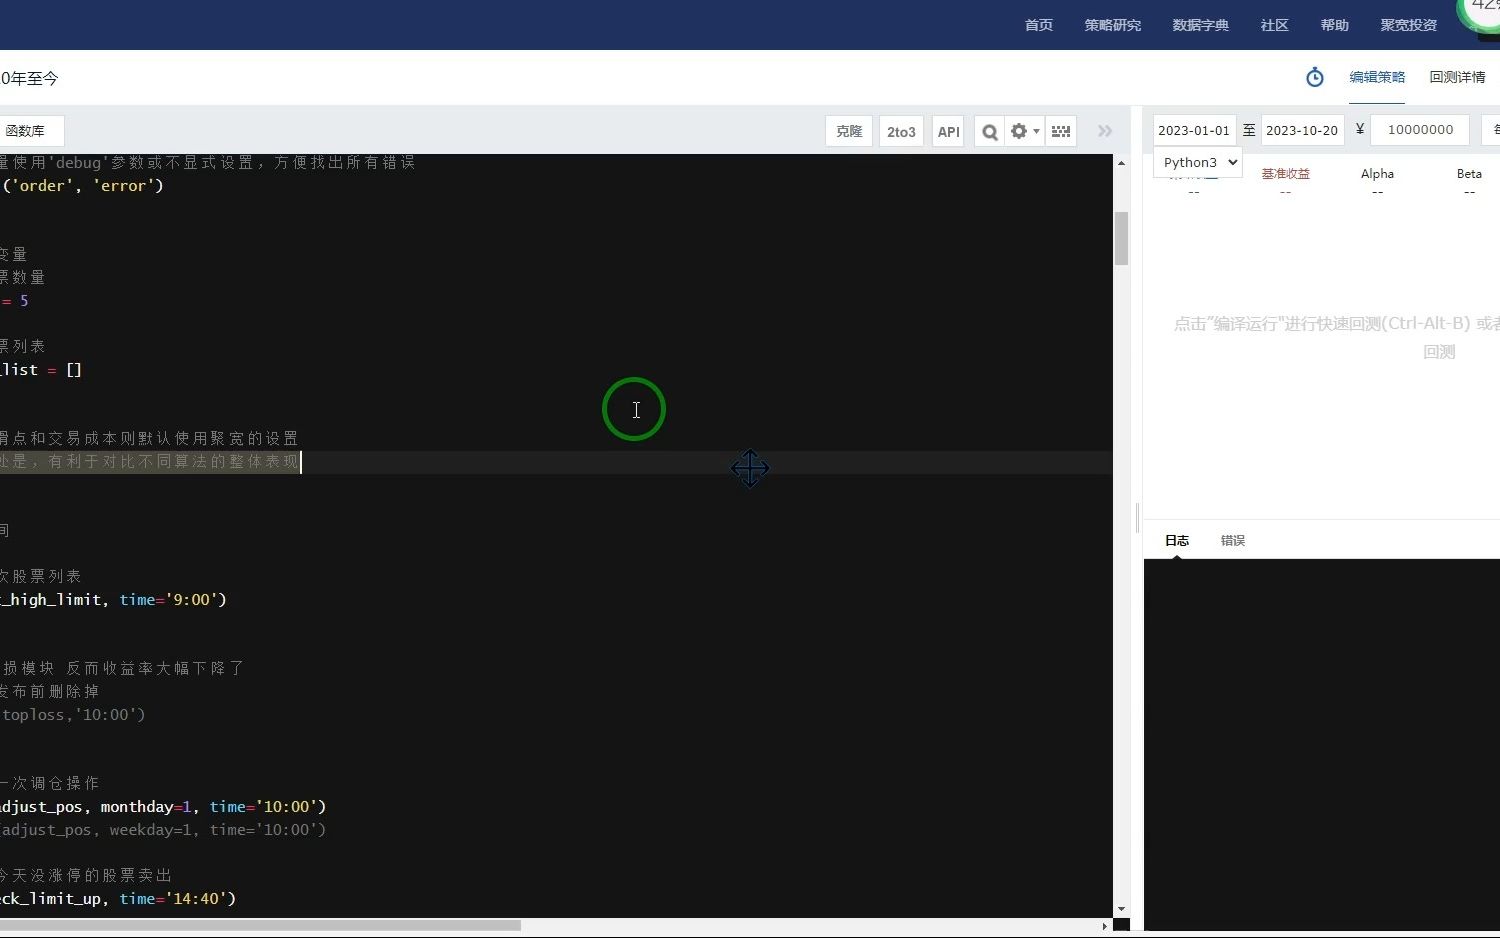The image size is (1500, 938).
Task: Open the 错误 errors tab
Action: 1233,540
